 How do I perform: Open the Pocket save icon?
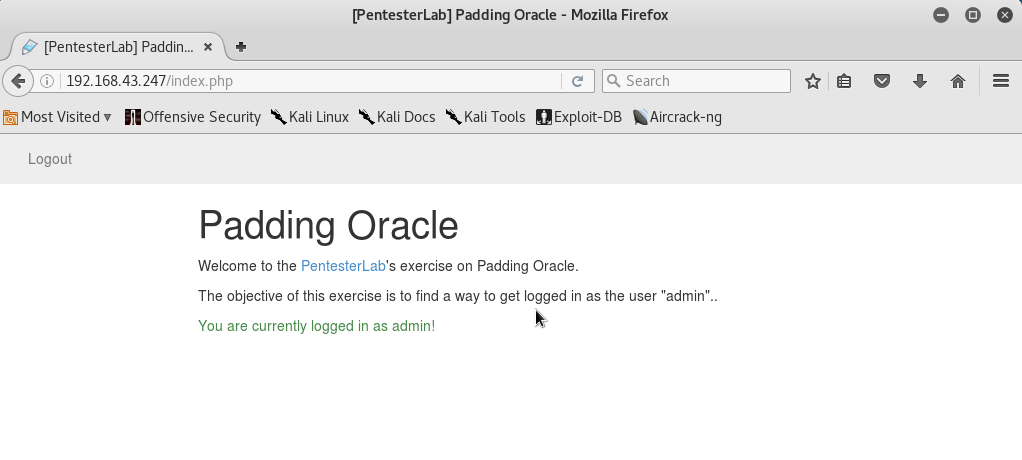(881, 81)
